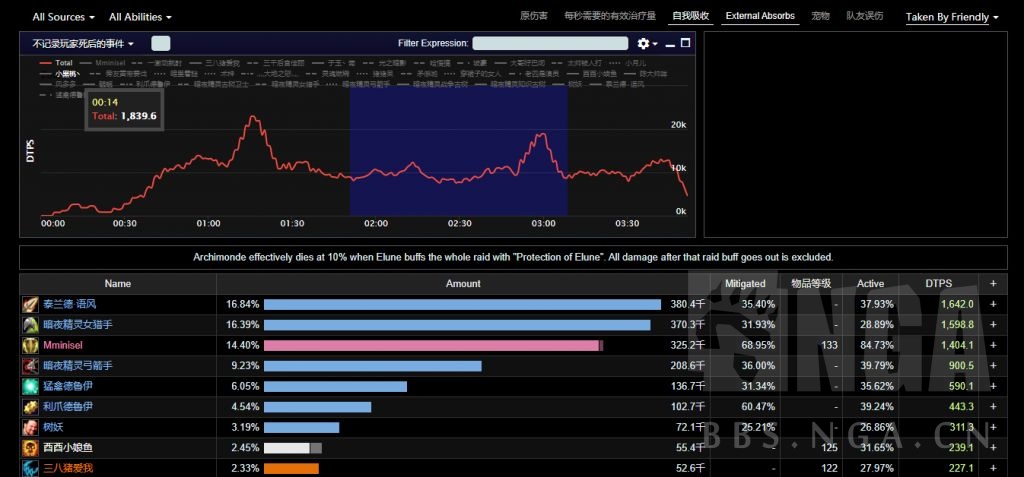1024x477 pixels.
Task: Expand the Mminisel row with its plus
Action: coord(993,345)
